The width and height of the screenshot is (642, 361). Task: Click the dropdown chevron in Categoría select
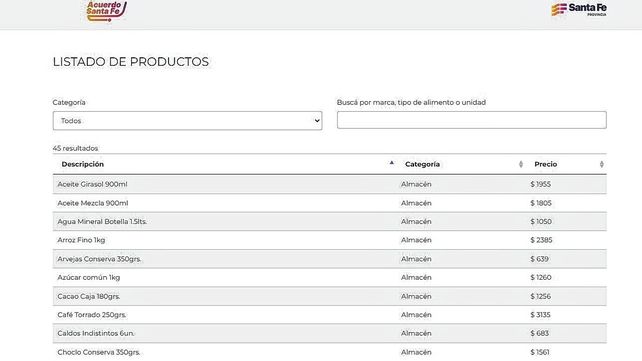pyautogui.click(x=317, y=121)
